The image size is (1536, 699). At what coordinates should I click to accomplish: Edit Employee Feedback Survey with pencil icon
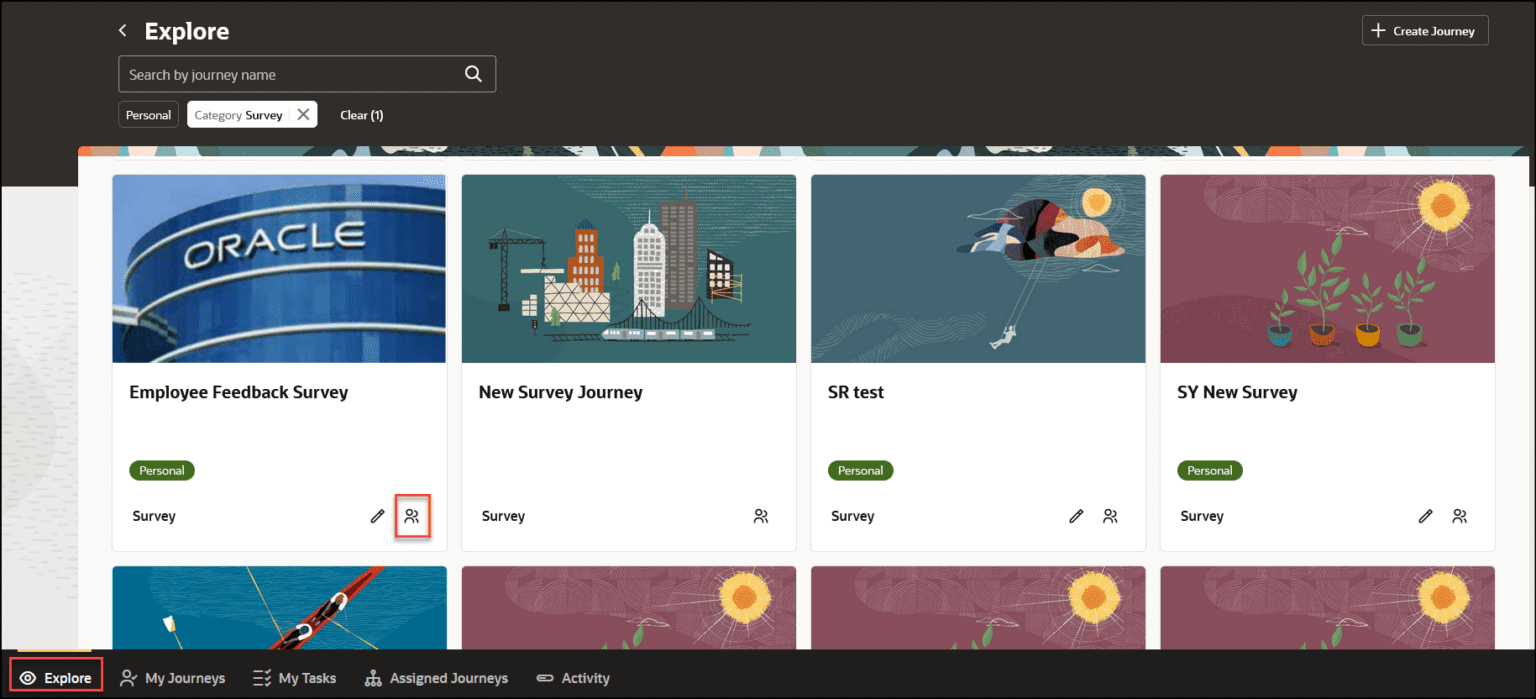click(377, 517)
